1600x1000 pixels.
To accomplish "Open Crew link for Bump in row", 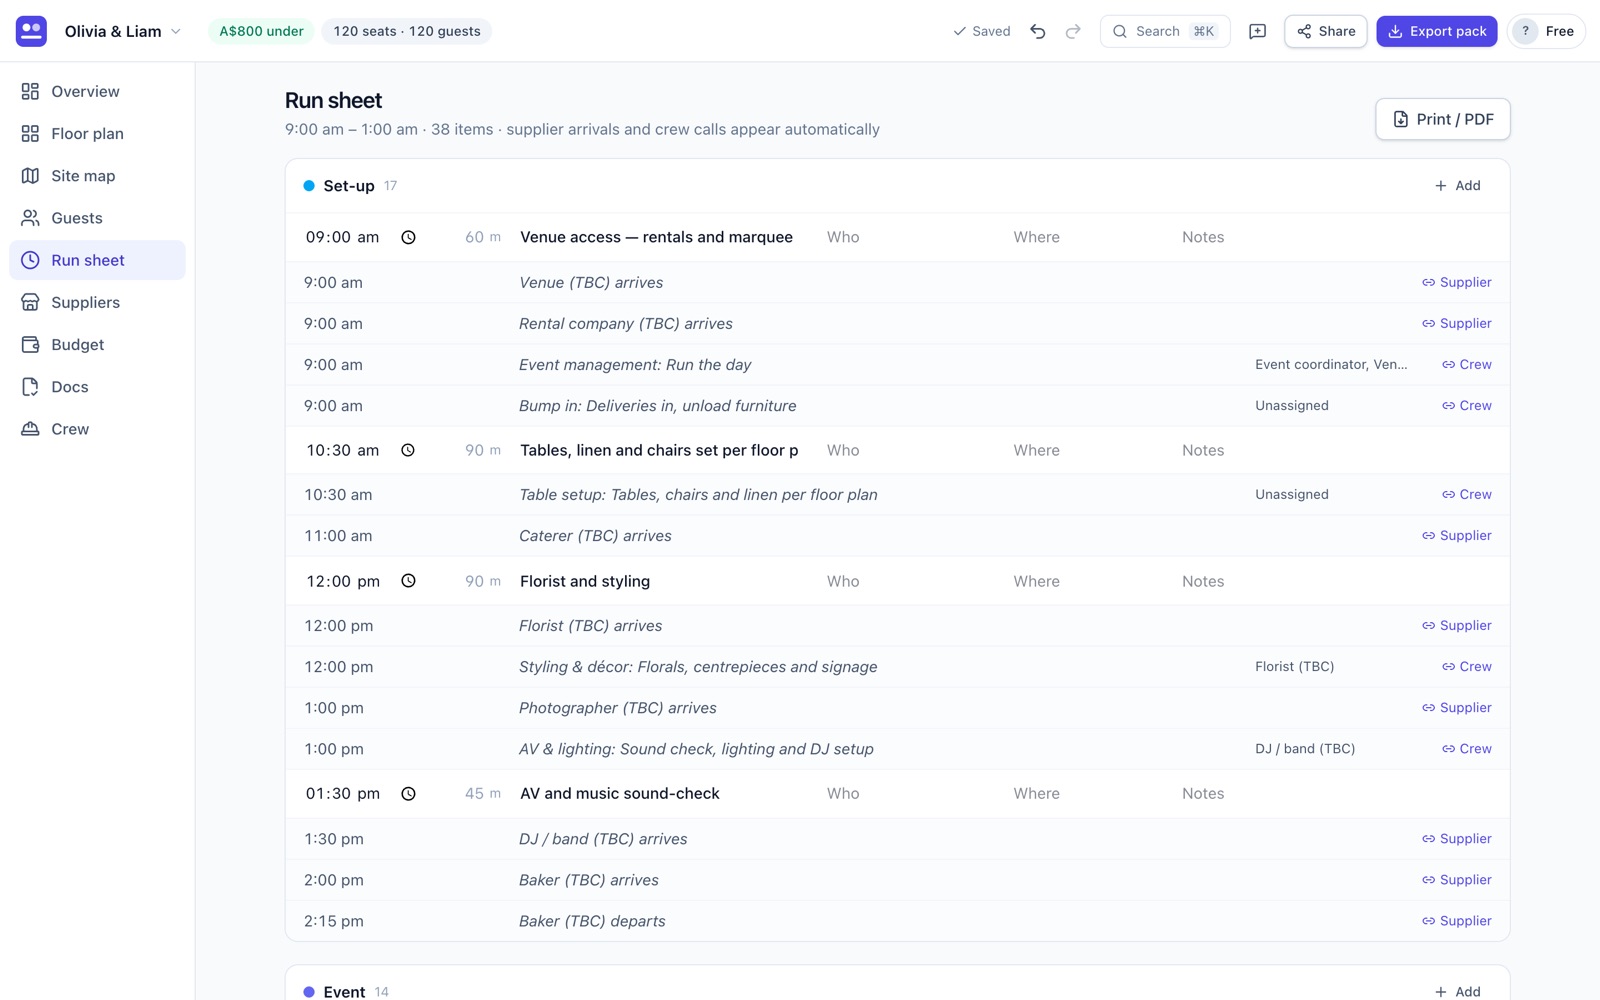I will point(1466,406).
